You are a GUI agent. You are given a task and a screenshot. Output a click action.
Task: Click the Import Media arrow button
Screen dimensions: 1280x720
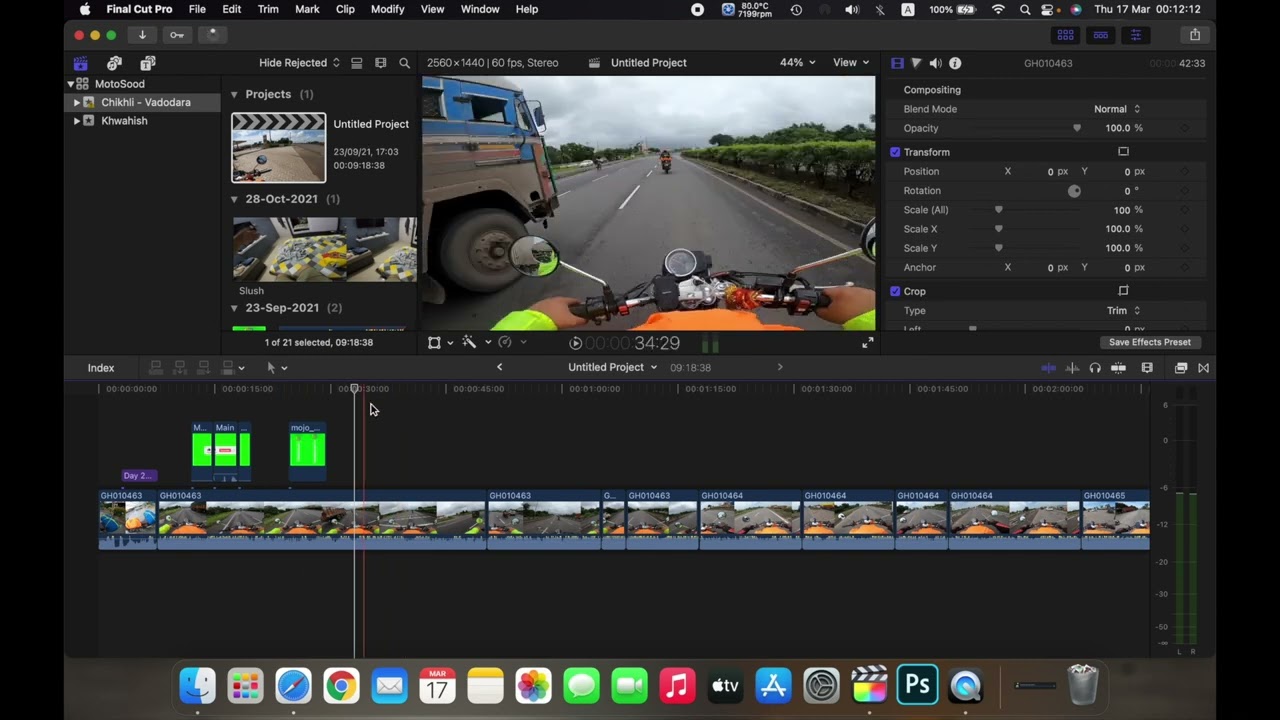[x=142, y=35]
